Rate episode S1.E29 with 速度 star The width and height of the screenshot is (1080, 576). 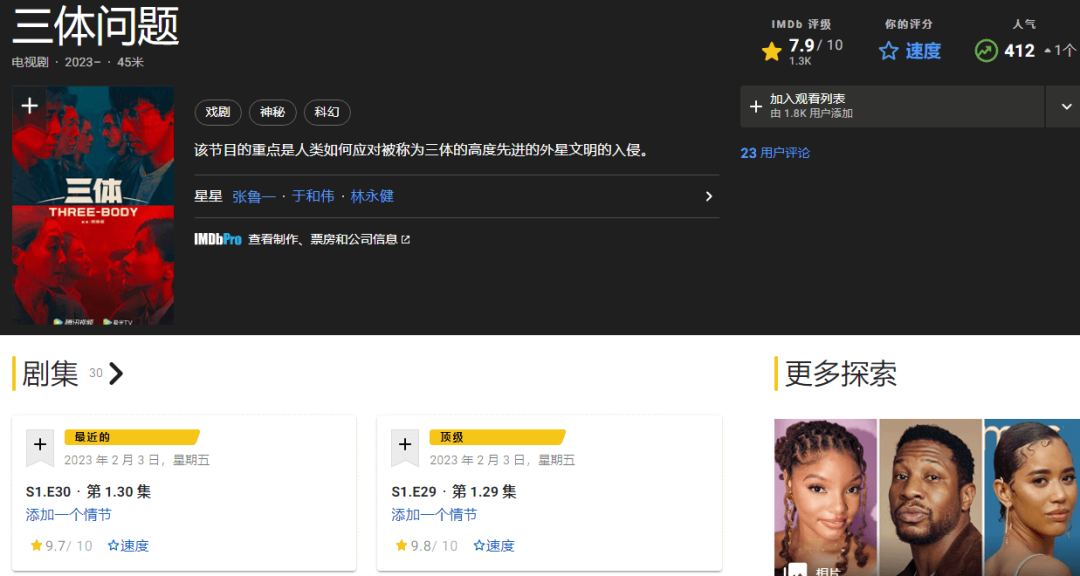tap(494, 546)
